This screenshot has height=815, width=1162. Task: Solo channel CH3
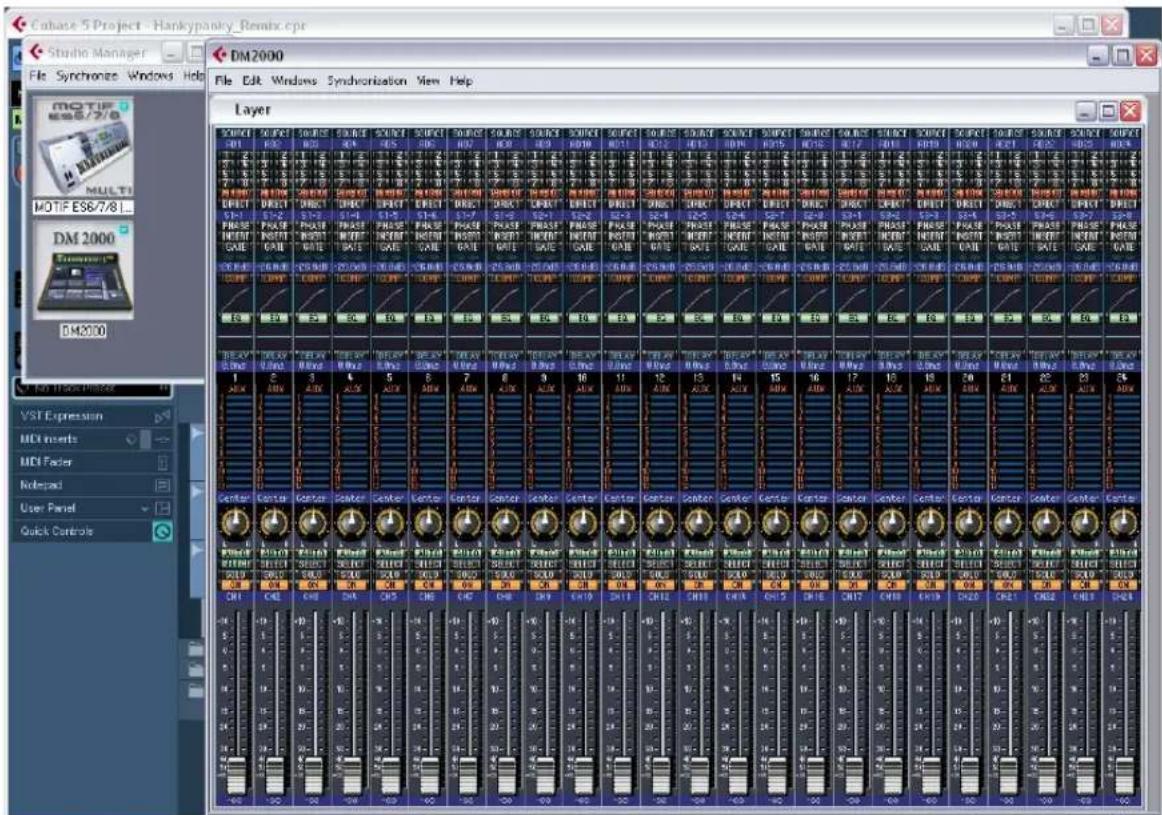[312, 575]
